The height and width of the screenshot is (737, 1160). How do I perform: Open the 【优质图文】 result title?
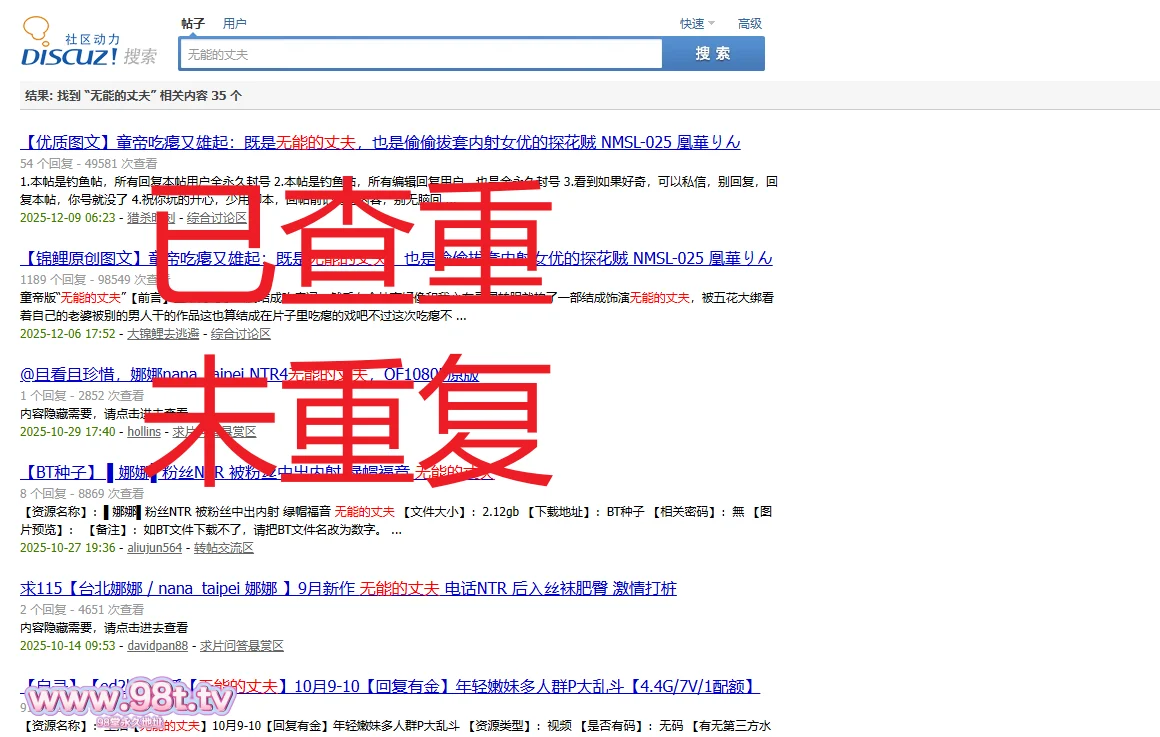pos(380,142)
